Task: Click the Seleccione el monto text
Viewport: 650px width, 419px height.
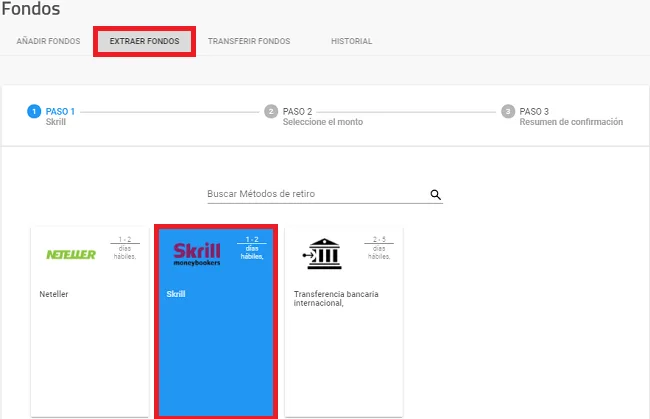Action: coord(323,122)
